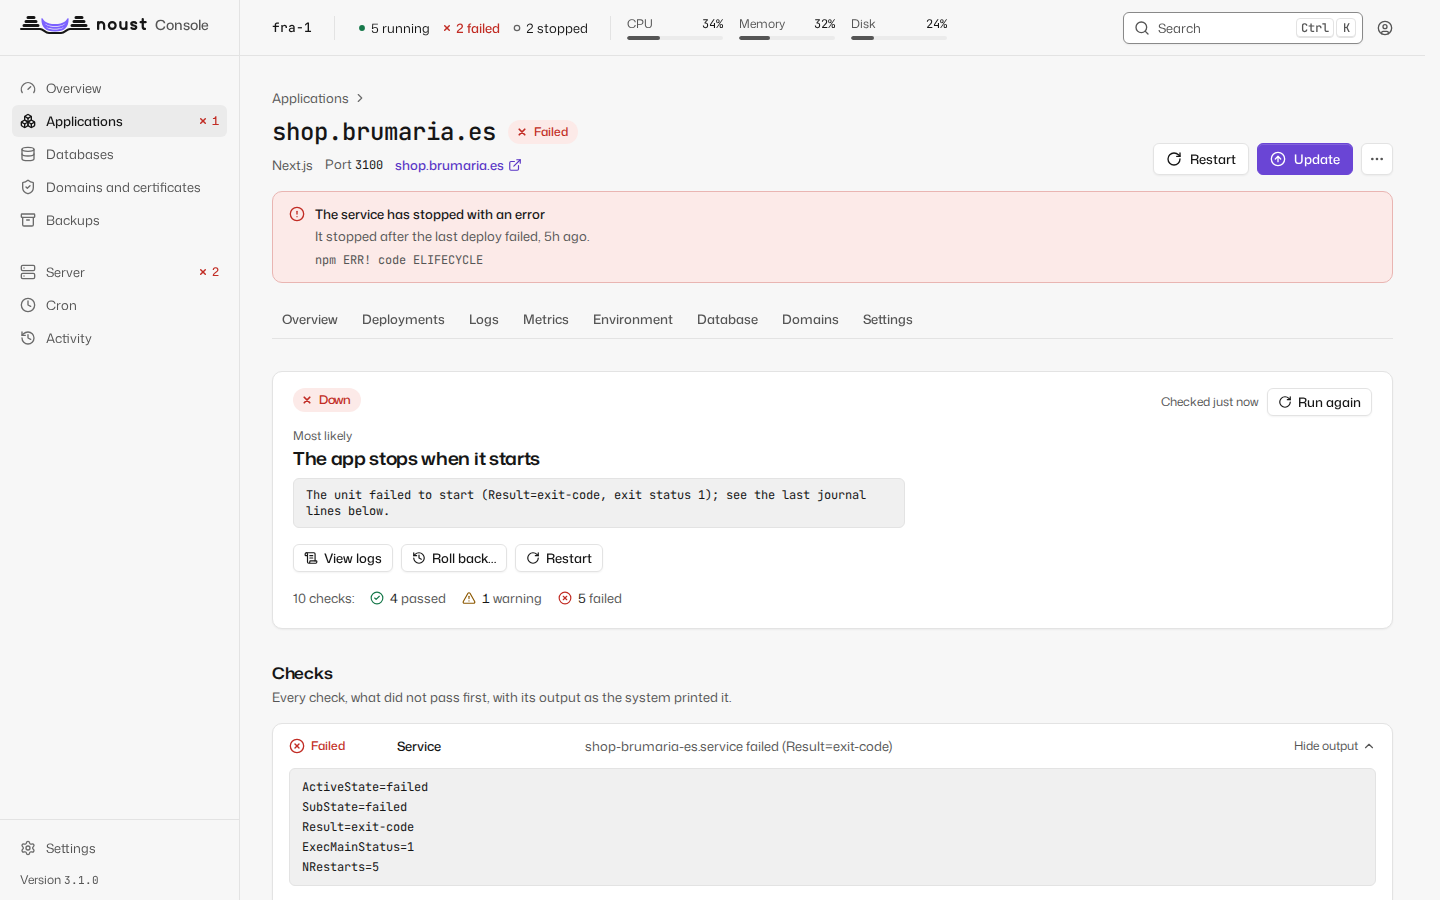Click the Backups archive icon
This screenshot has width=1440, height=900.
click(28, 220)
